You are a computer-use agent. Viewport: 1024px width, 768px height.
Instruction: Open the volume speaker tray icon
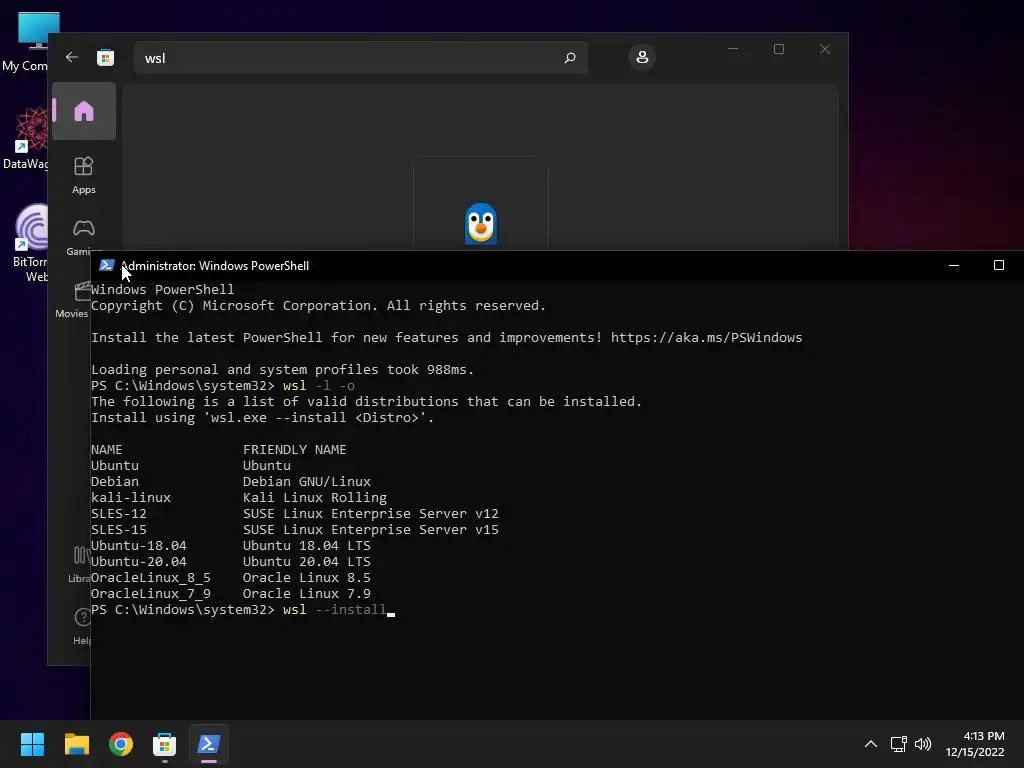pos(923,744)
